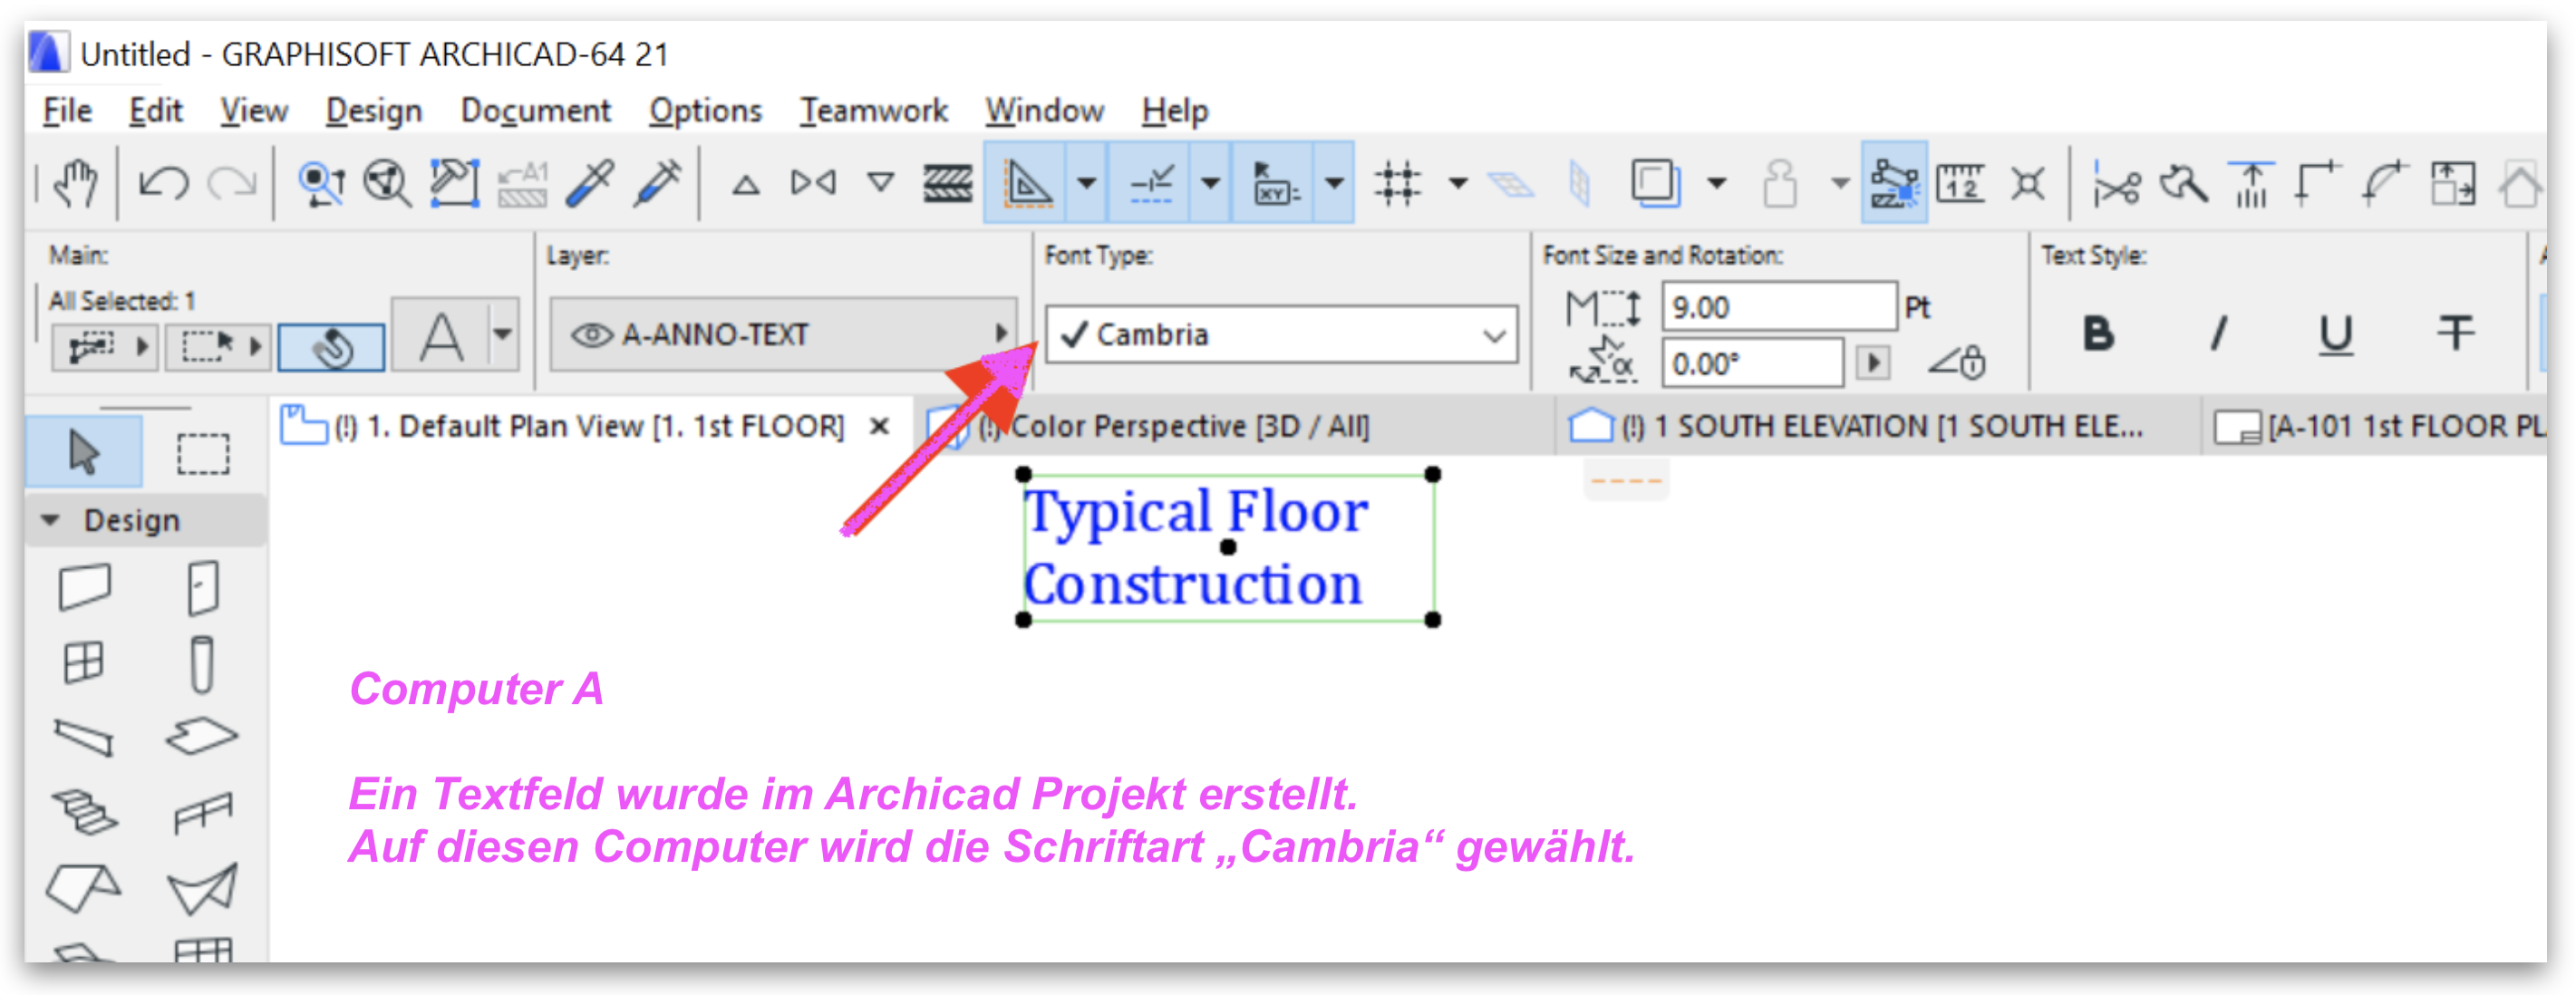
Task: Click the Resize icon
Action: click(2452, 183)
